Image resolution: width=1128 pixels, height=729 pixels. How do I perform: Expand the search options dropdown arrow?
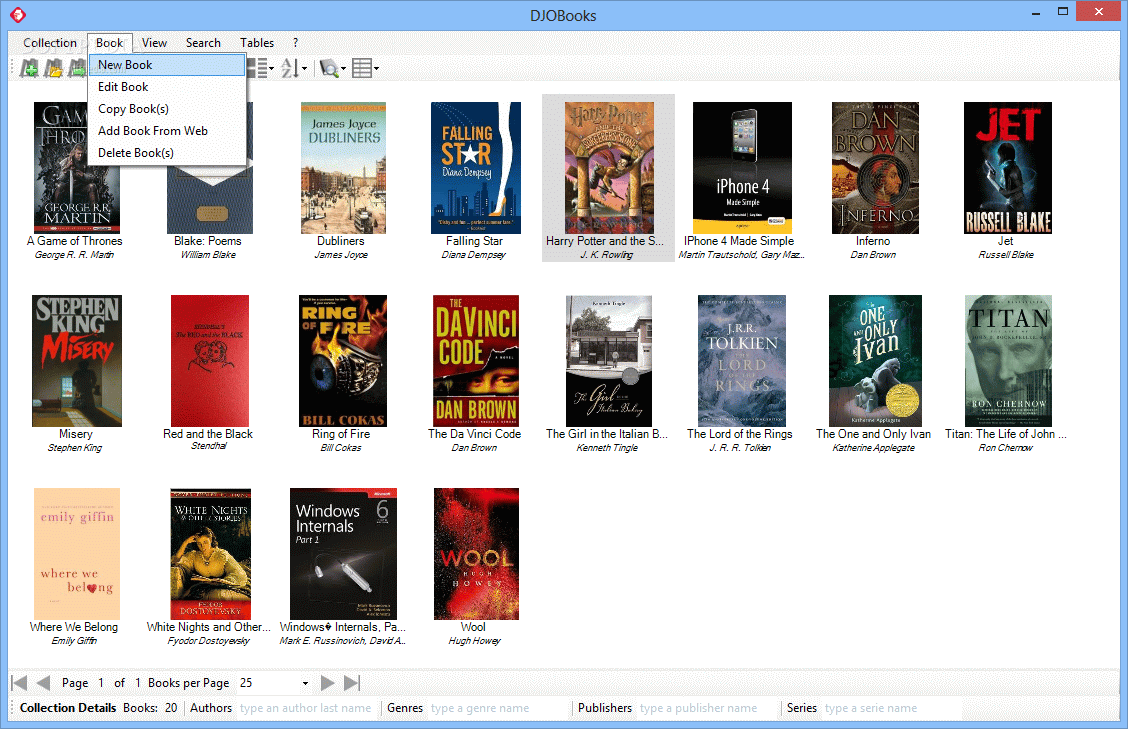[343, 69]
